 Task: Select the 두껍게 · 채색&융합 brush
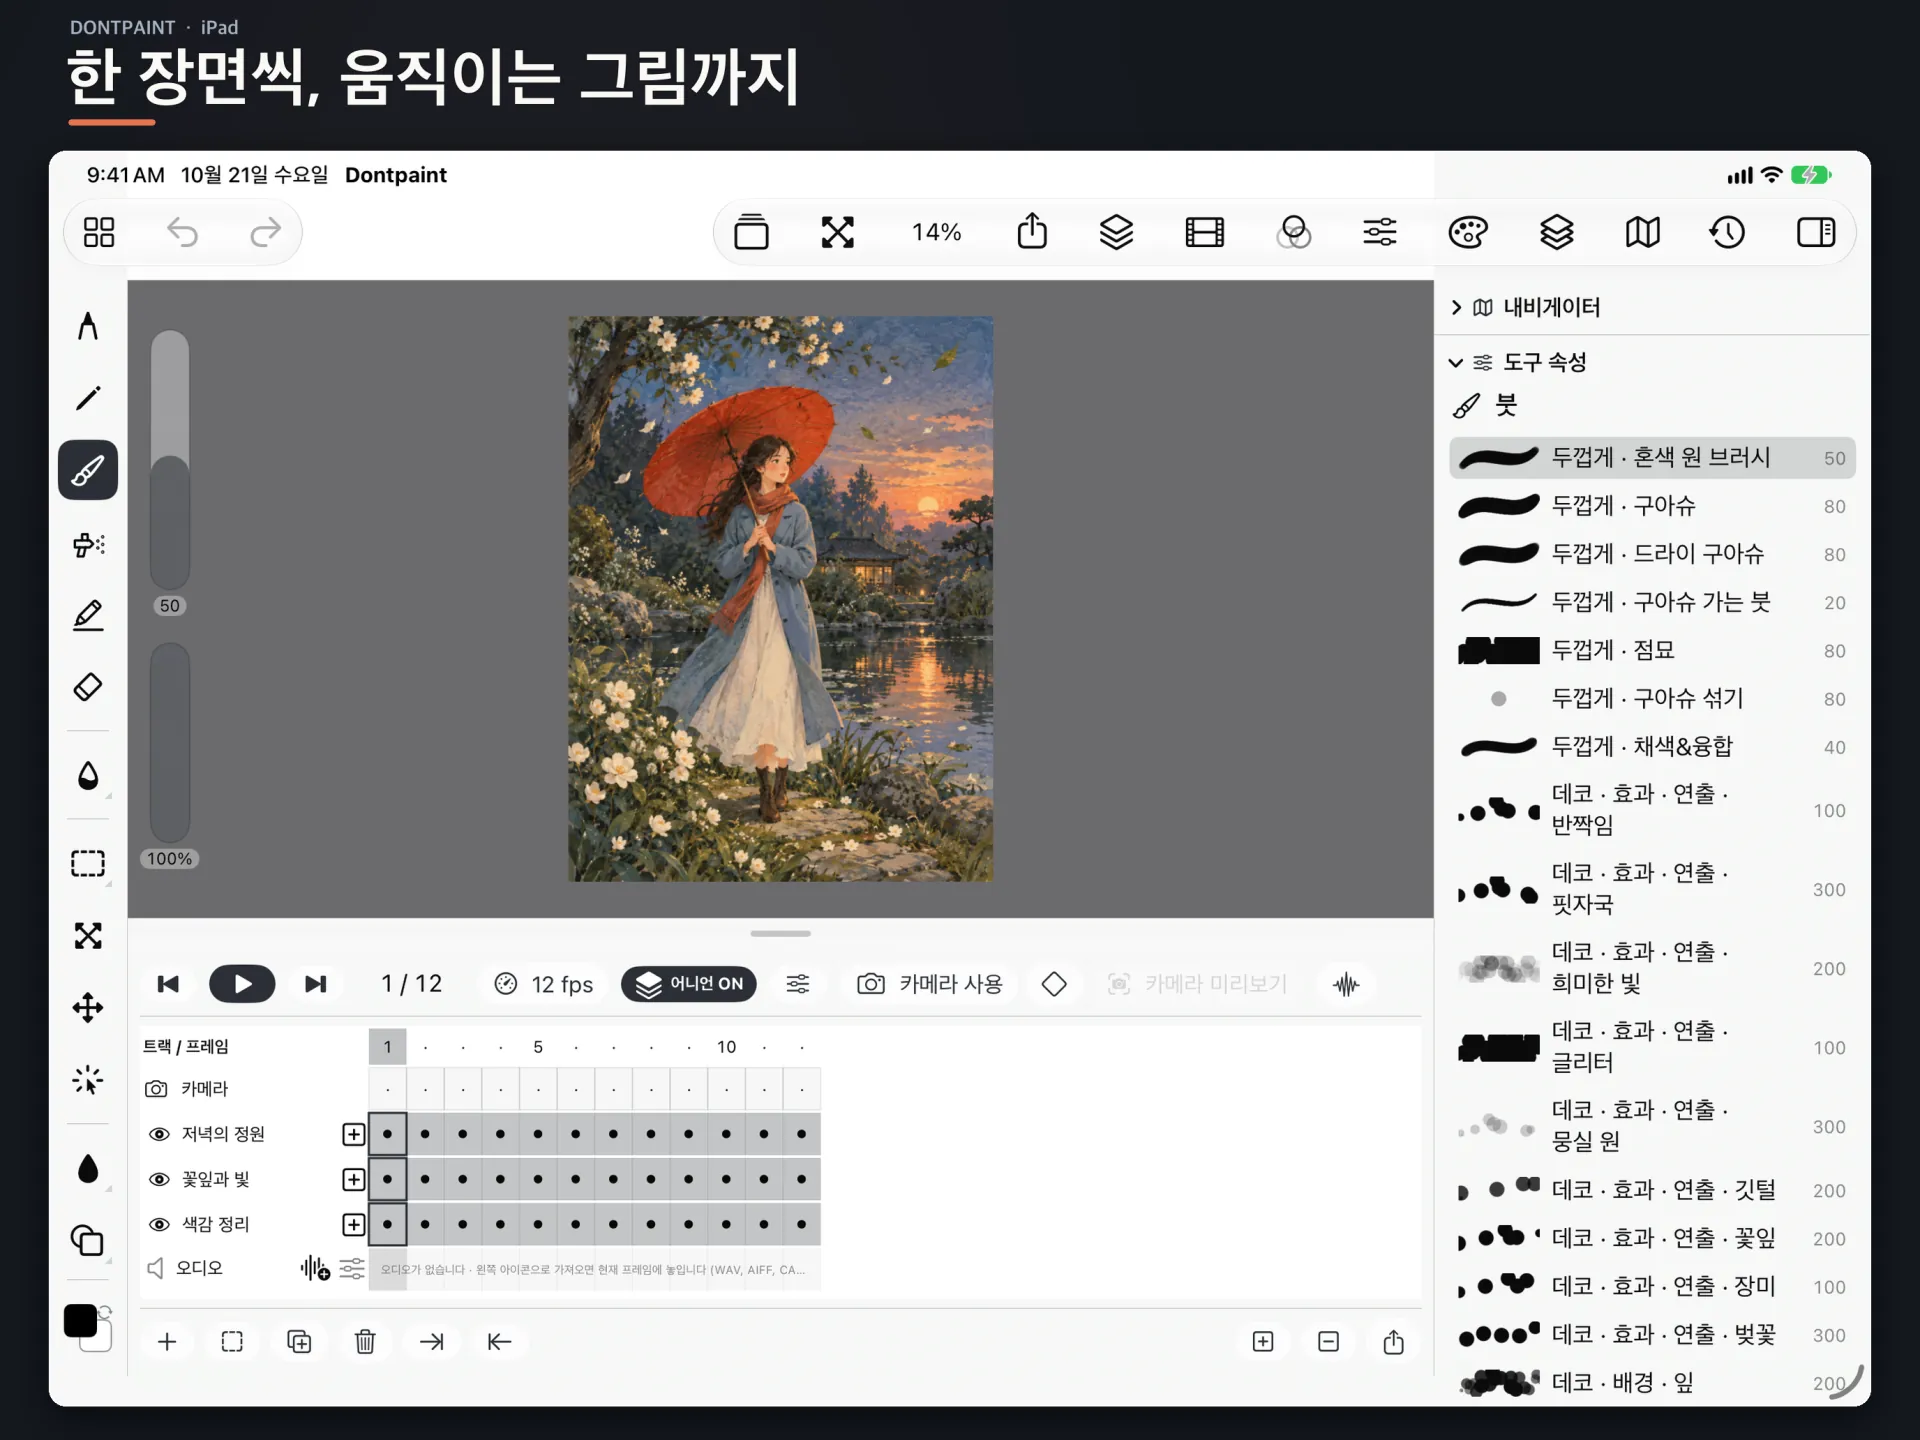1652,747
